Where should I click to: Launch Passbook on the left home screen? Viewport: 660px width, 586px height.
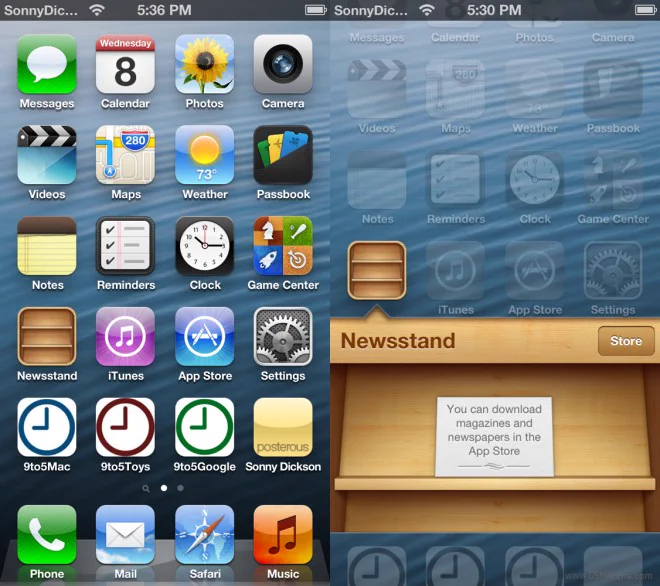283,155
